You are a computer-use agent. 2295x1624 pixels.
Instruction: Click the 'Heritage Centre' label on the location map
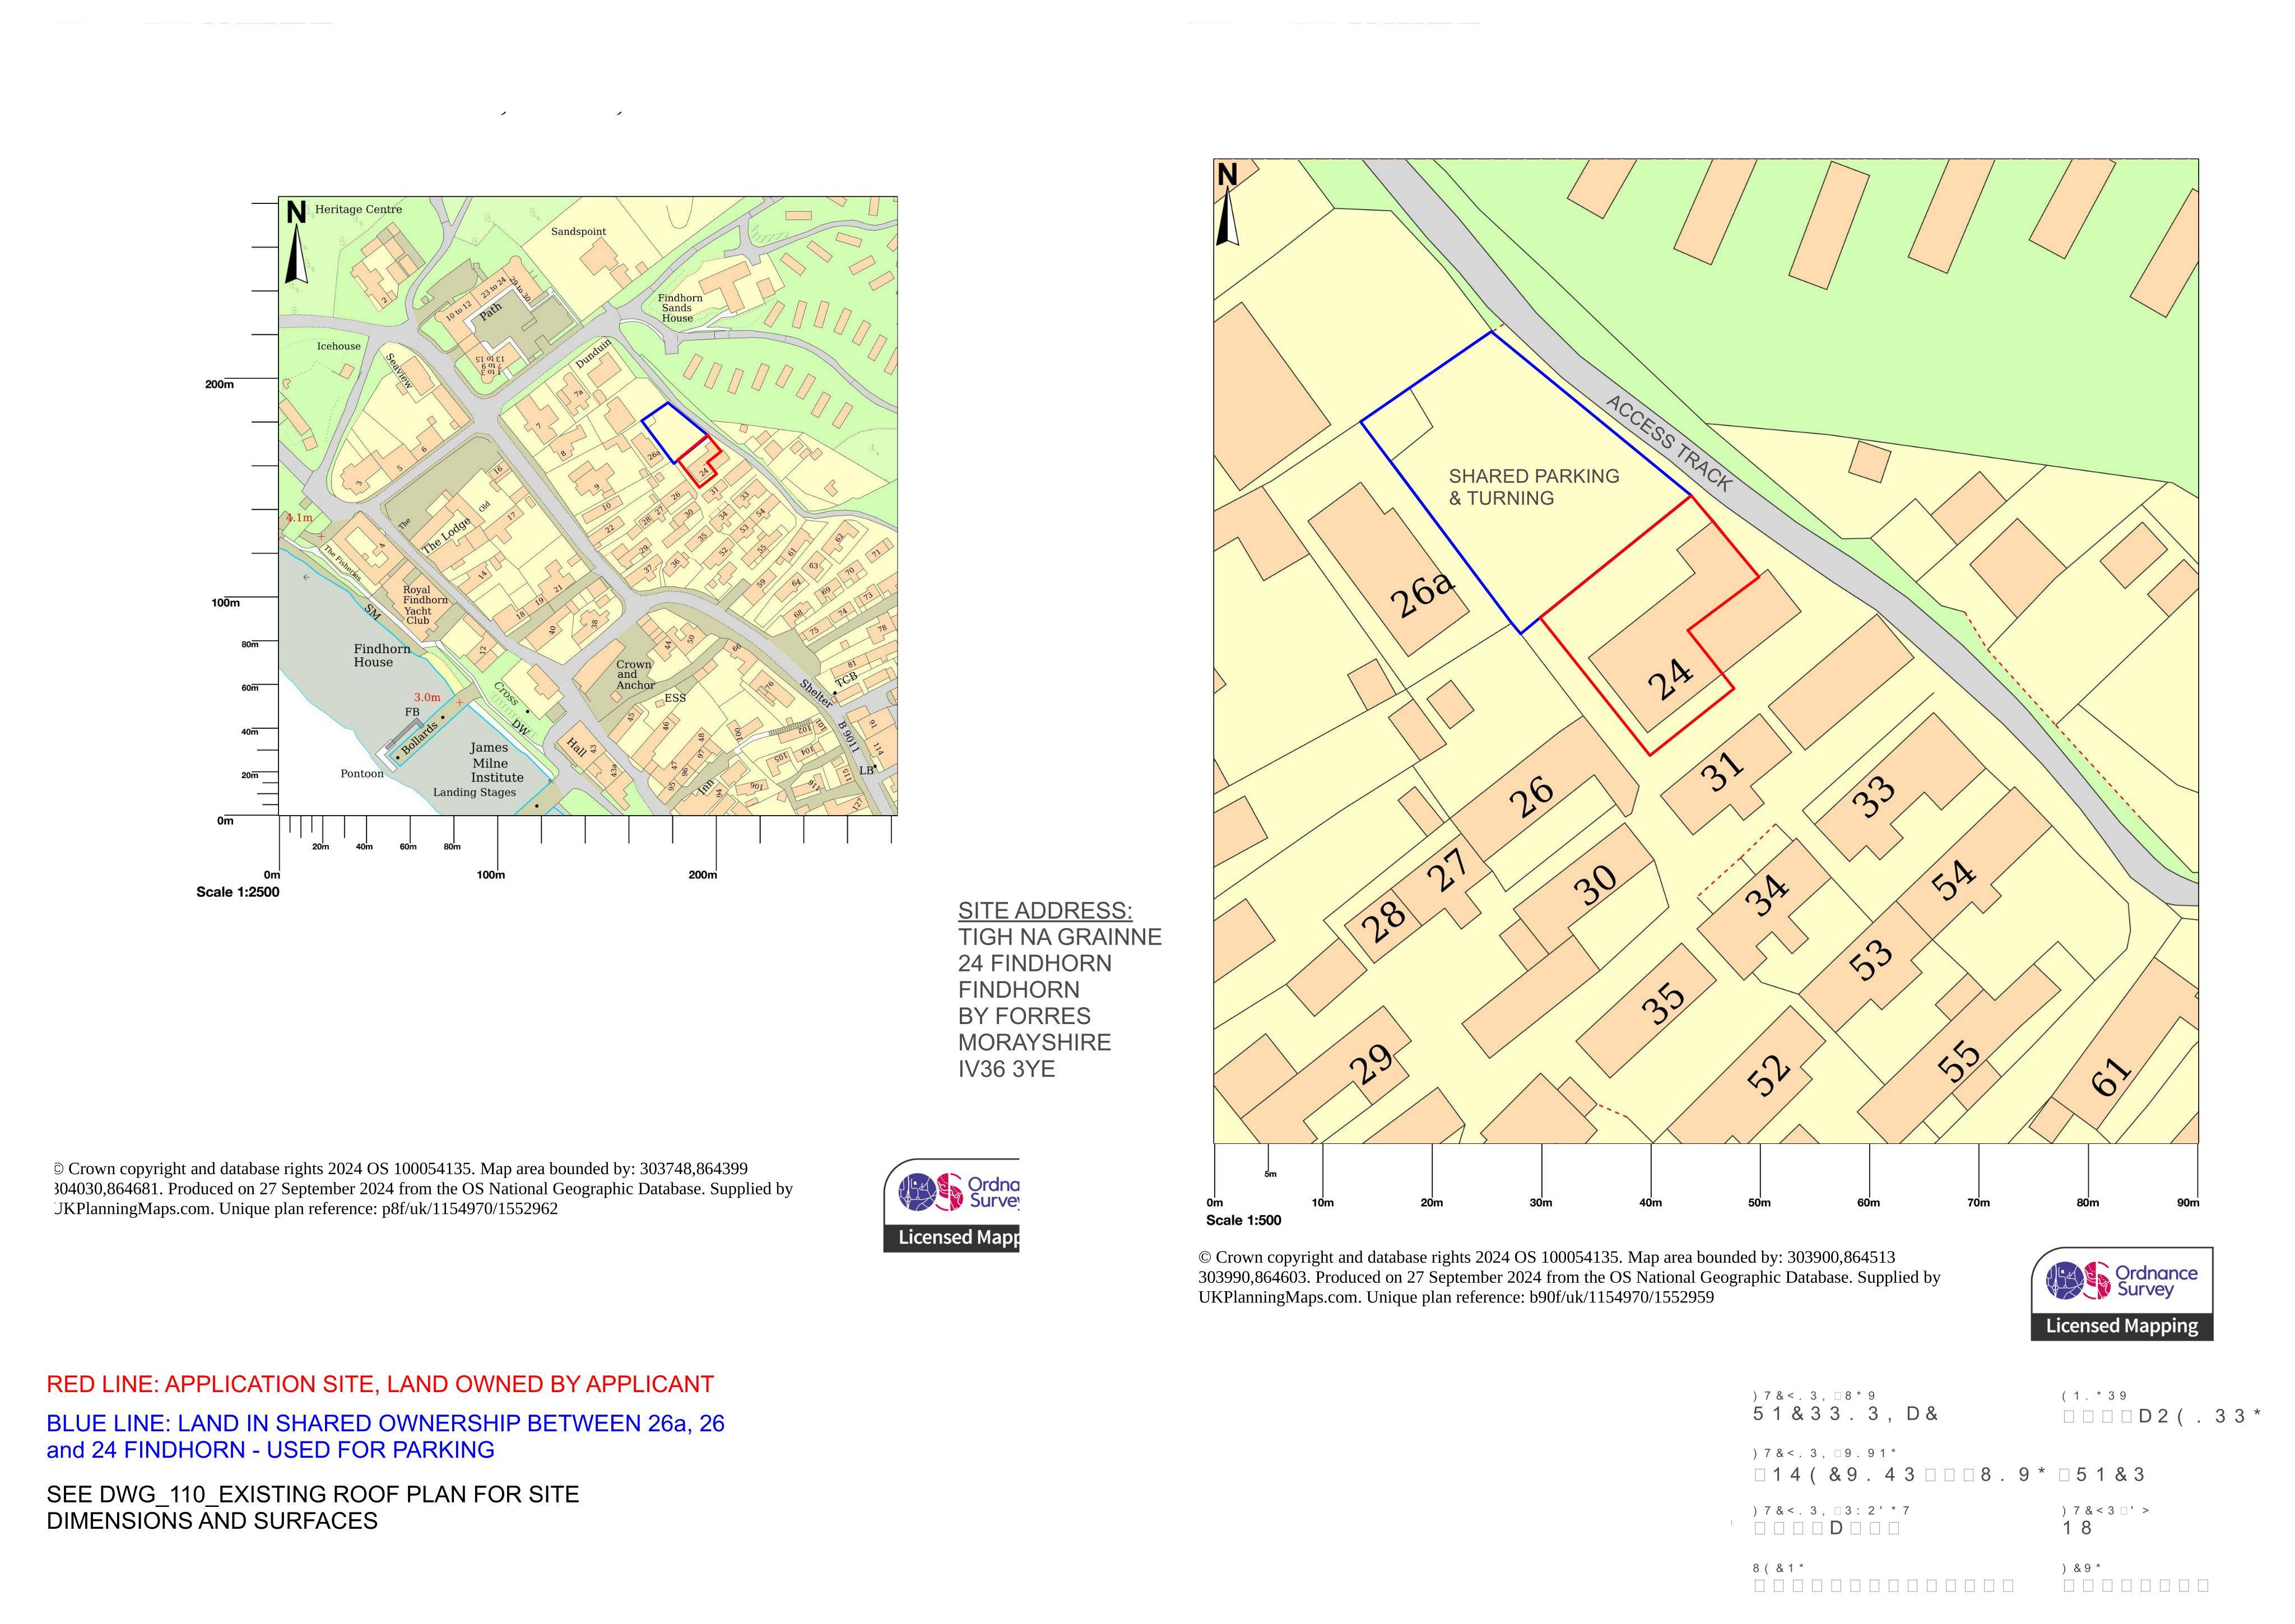click(x=358, y=209)
